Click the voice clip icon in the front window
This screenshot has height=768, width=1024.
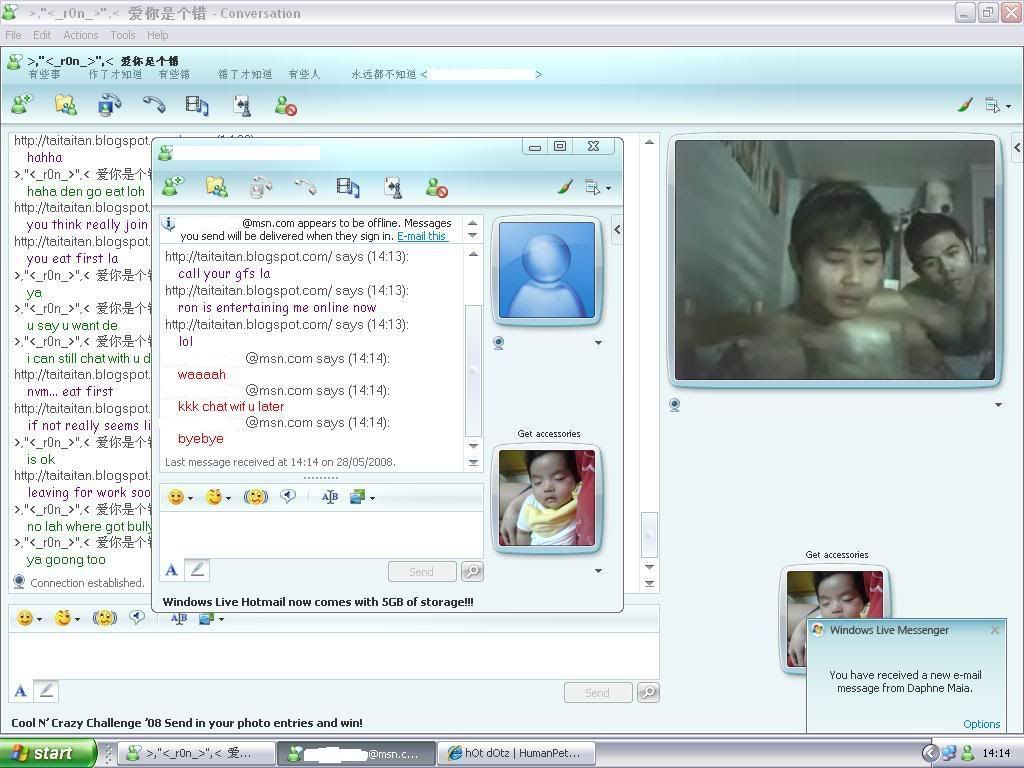(288, 496)
